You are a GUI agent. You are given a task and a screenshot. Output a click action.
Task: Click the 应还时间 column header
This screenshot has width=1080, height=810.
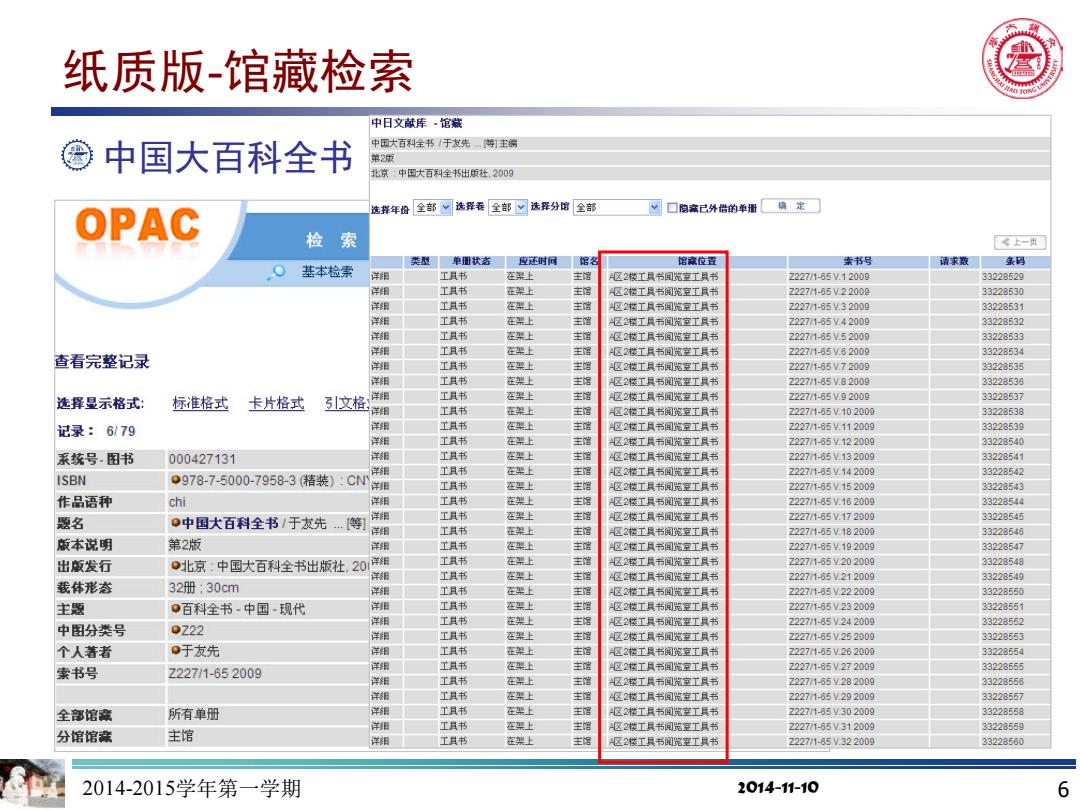538,261
